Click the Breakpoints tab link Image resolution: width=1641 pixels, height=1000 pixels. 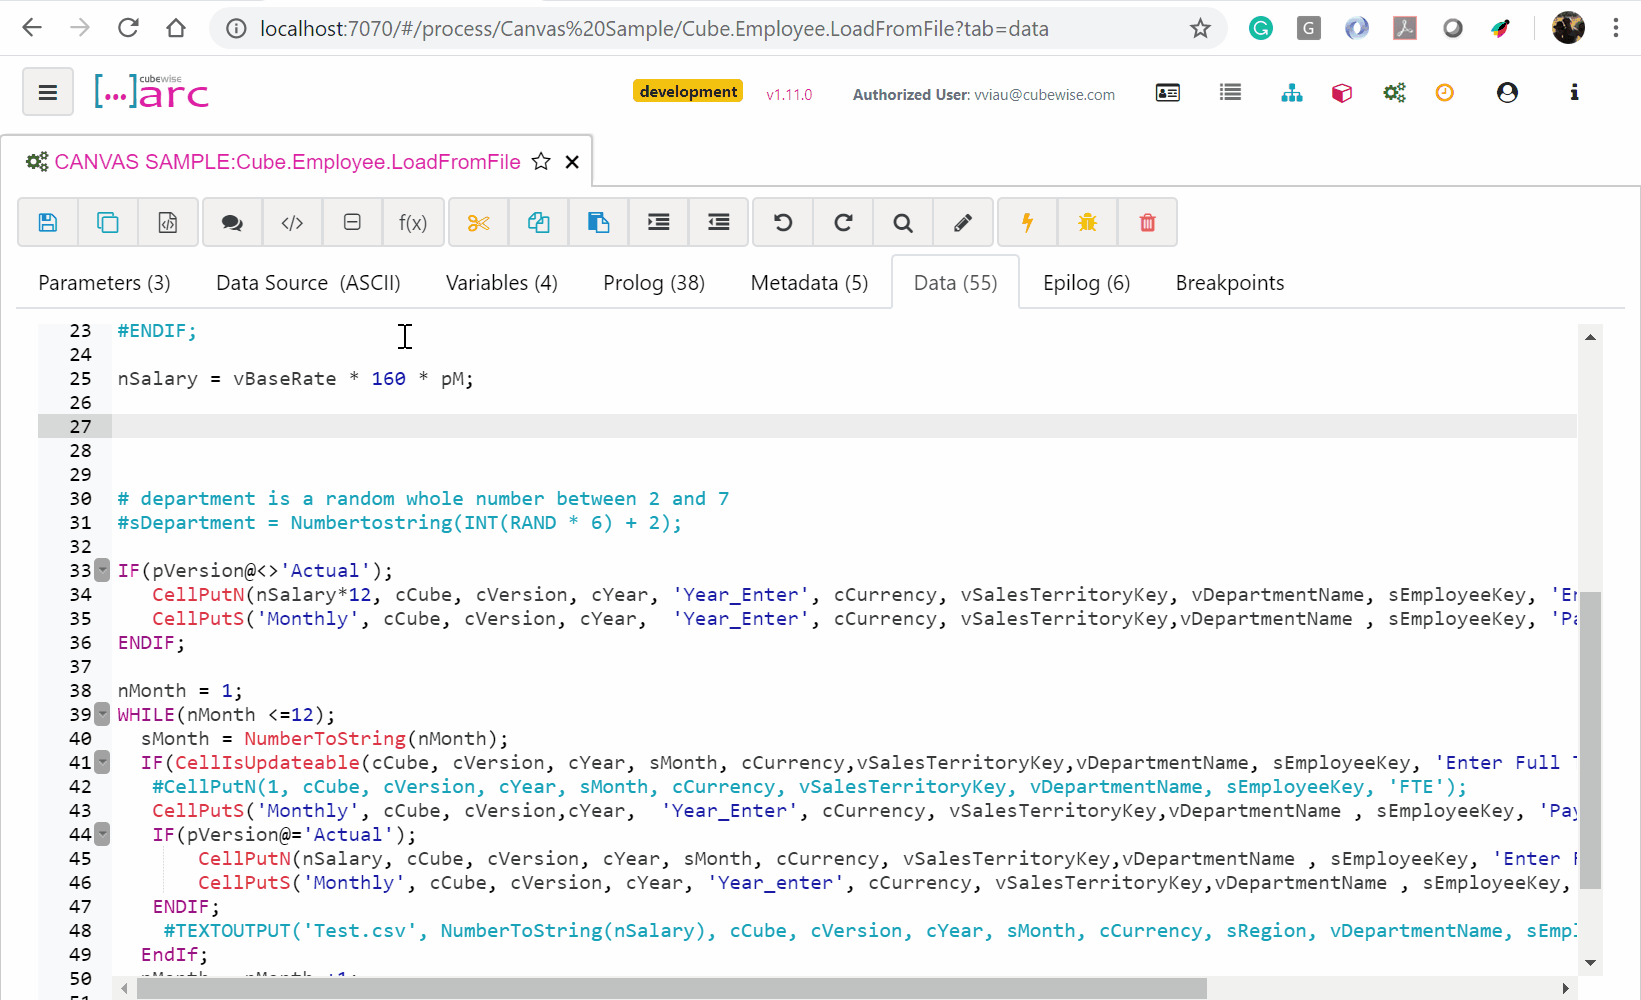coord(1229,283)
